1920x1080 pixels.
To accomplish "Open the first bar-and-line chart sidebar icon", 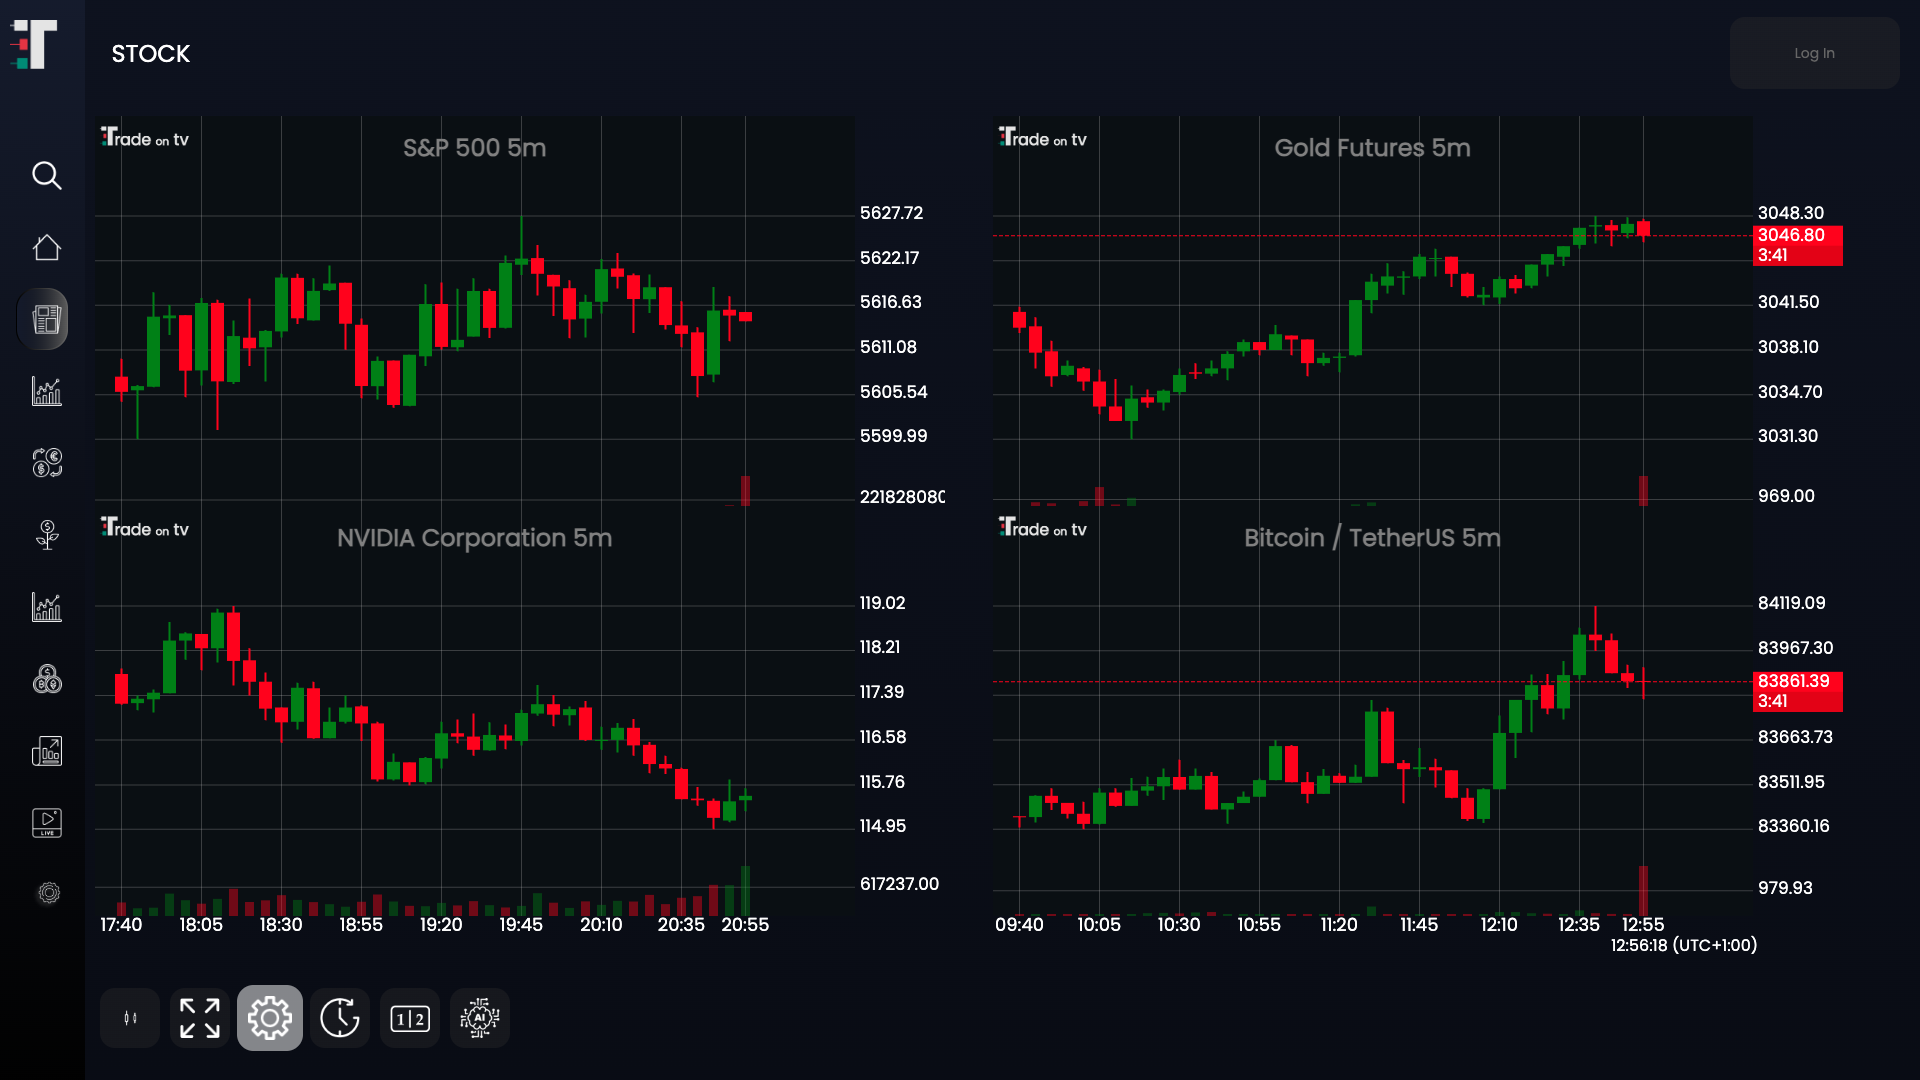I will point(46,391).
